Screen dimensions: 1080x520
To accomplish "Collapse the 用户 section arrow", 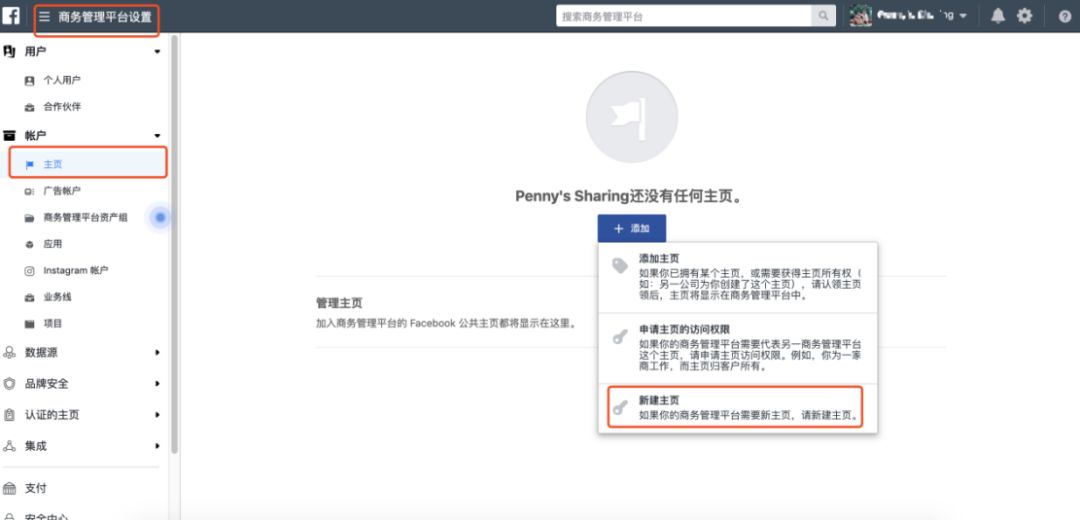I will 157,52.
